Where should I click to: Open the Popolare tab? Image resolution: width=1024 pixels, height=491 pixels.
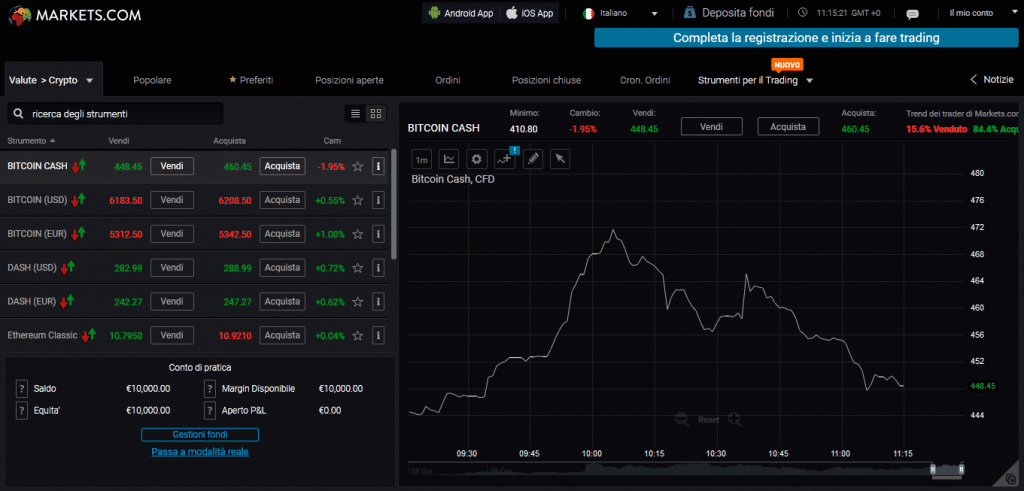(152, 80)
